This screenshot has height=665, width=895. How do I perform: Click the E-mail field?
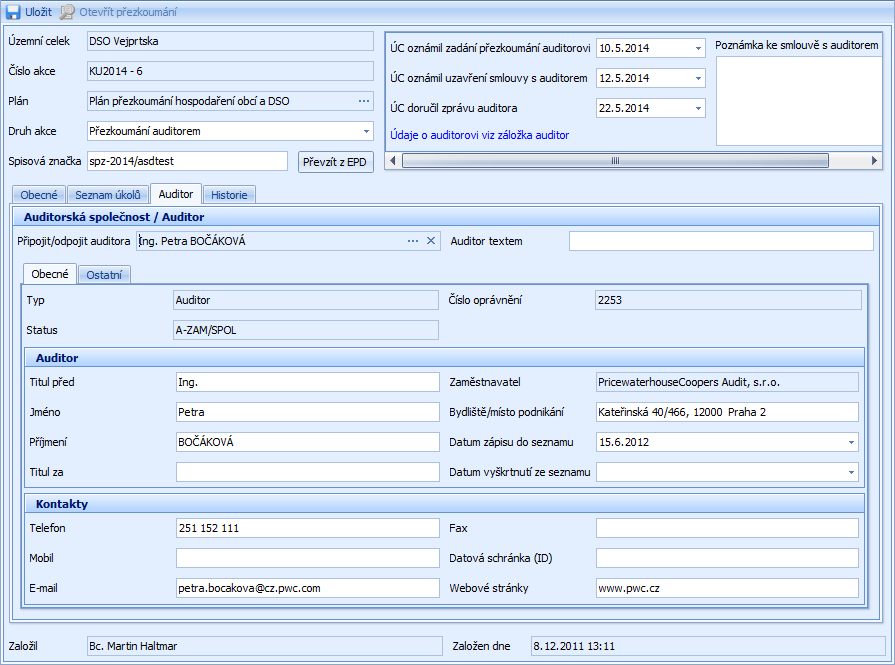(x=308, y=588)
